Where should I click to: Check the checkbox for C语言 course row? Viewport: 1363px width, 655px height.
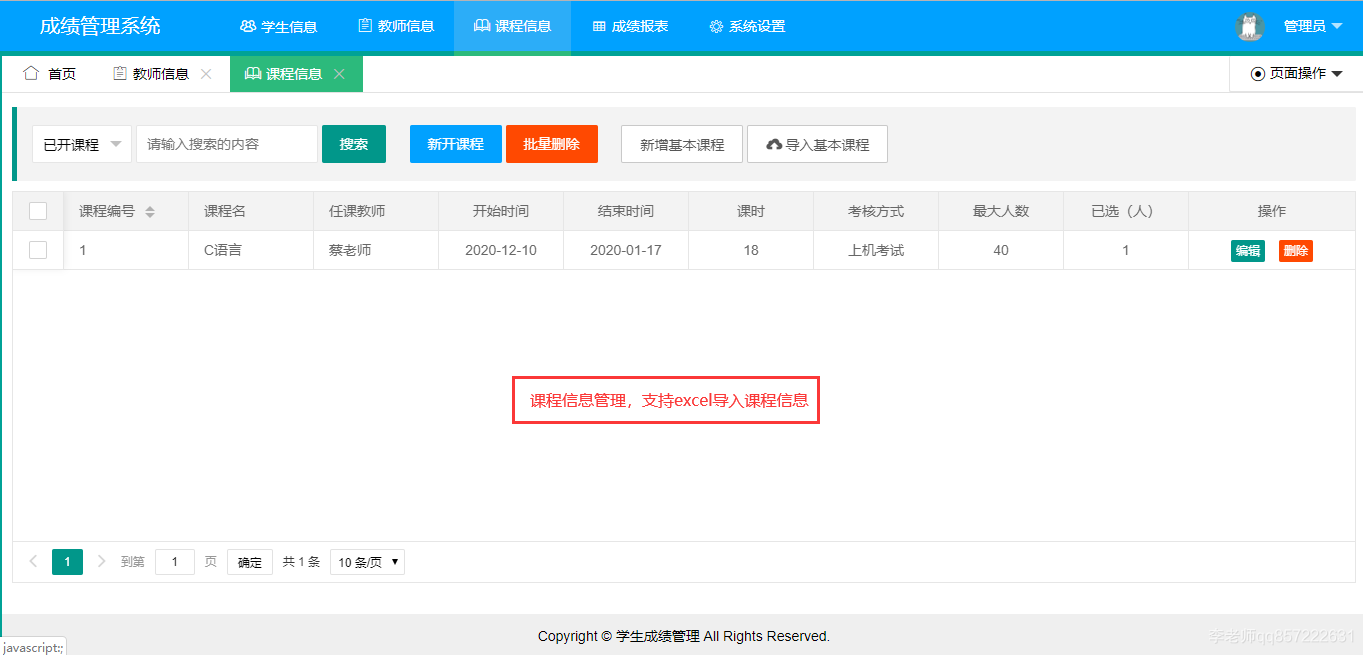pyautogui.click(x=38, y=250)
